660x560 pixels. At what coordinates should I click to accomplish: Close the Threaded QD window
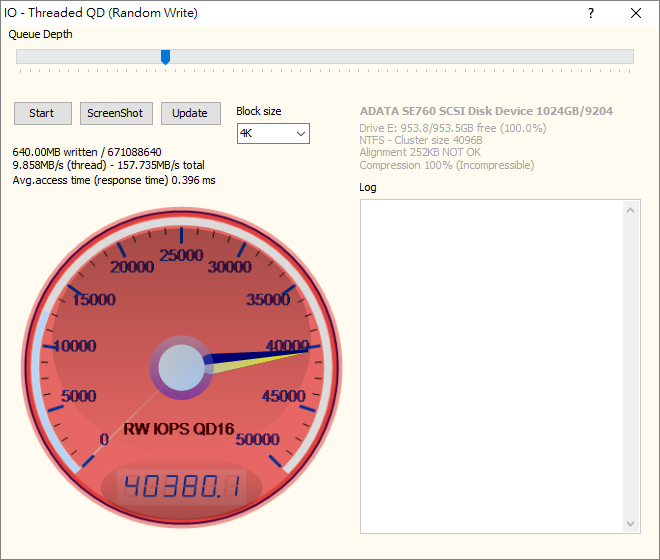coord(636,13)
